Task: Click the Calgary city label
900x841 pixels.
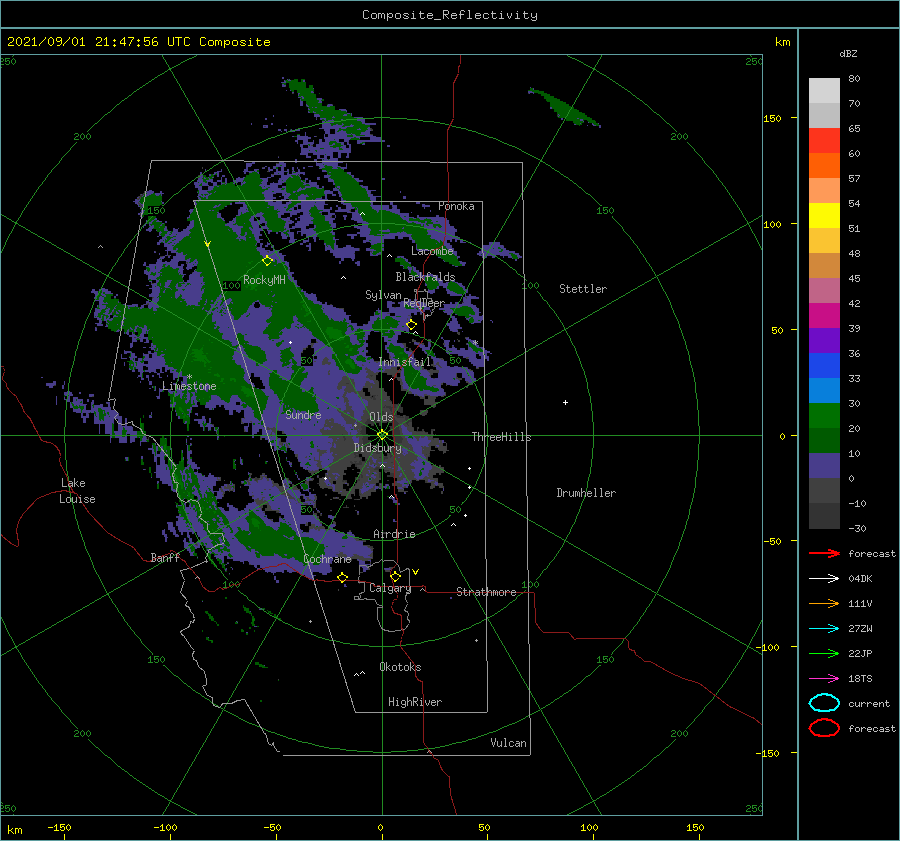Action: (390, 588)
